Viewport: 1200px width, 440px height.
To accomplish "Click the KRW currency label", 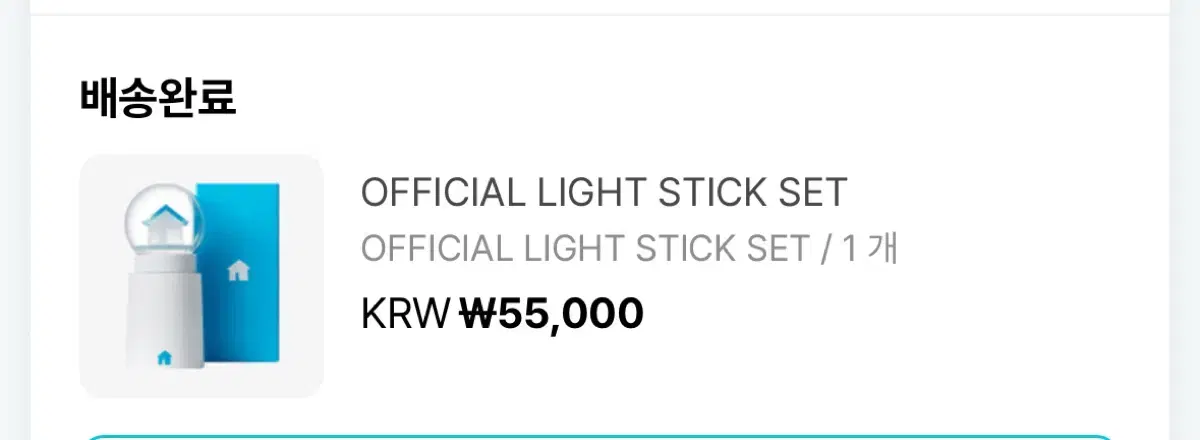I will [405, 314].
